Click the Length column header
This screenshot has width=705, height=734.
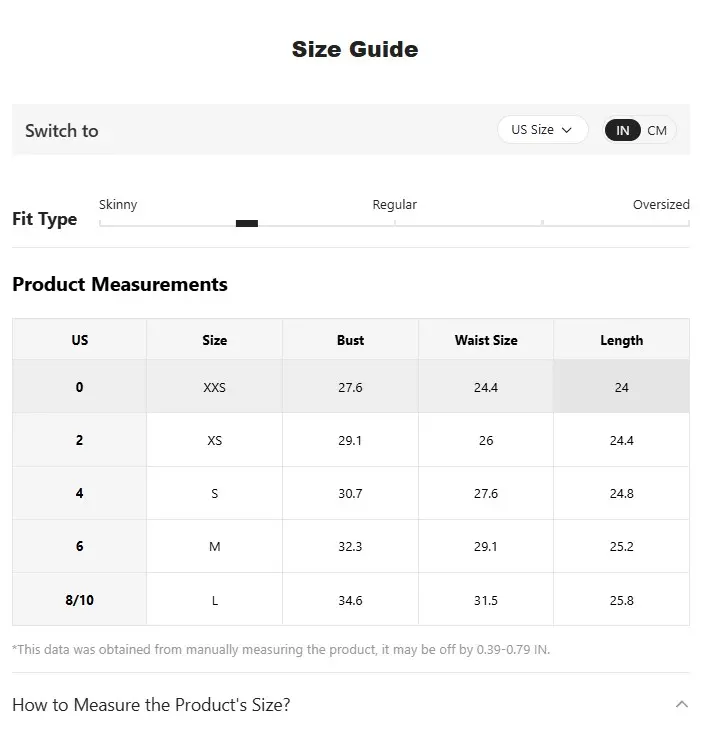(621, 340)
